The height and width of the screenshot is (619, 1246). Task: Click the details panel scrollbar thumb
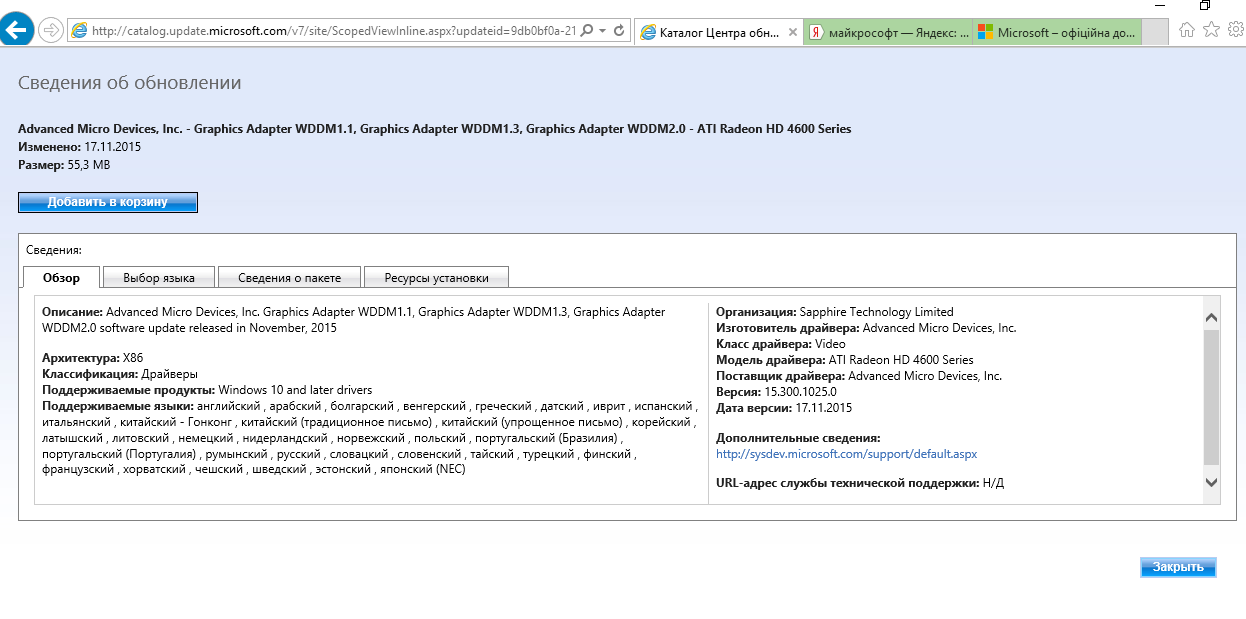pyautogui.click(x=1211, y=397)
